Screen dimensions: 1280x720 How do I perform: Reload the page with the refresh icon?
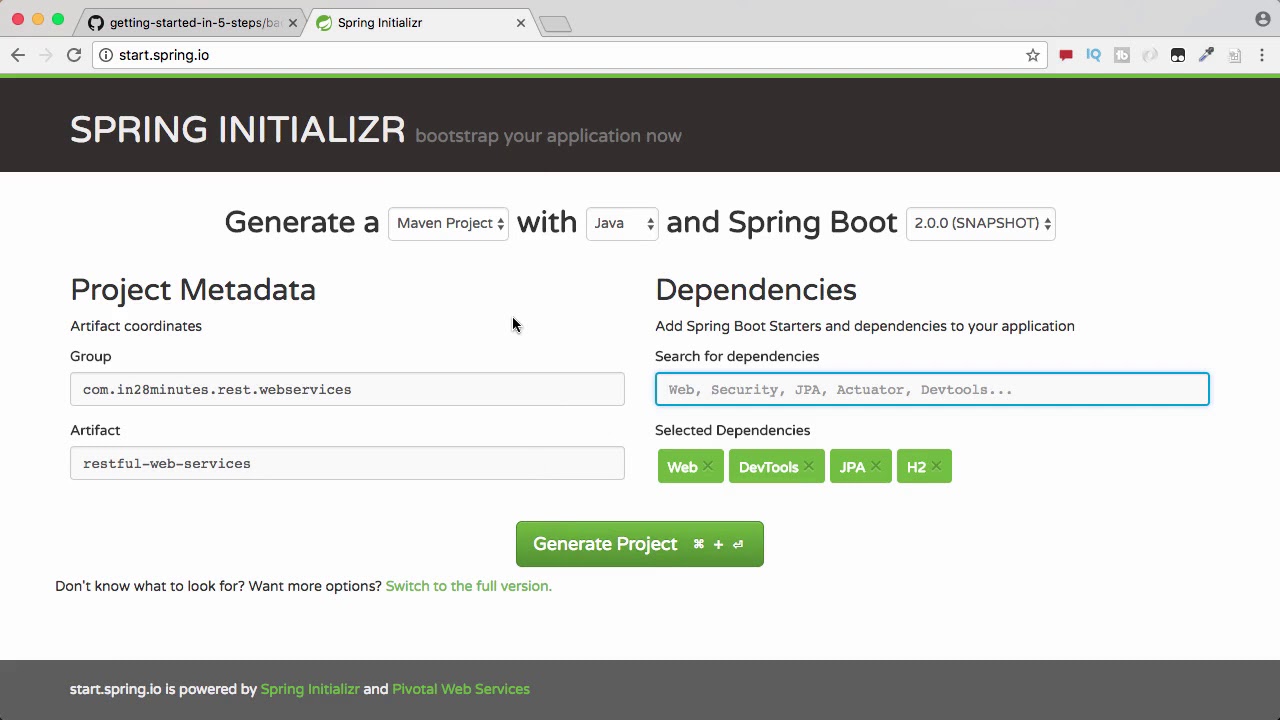point(74,55)
